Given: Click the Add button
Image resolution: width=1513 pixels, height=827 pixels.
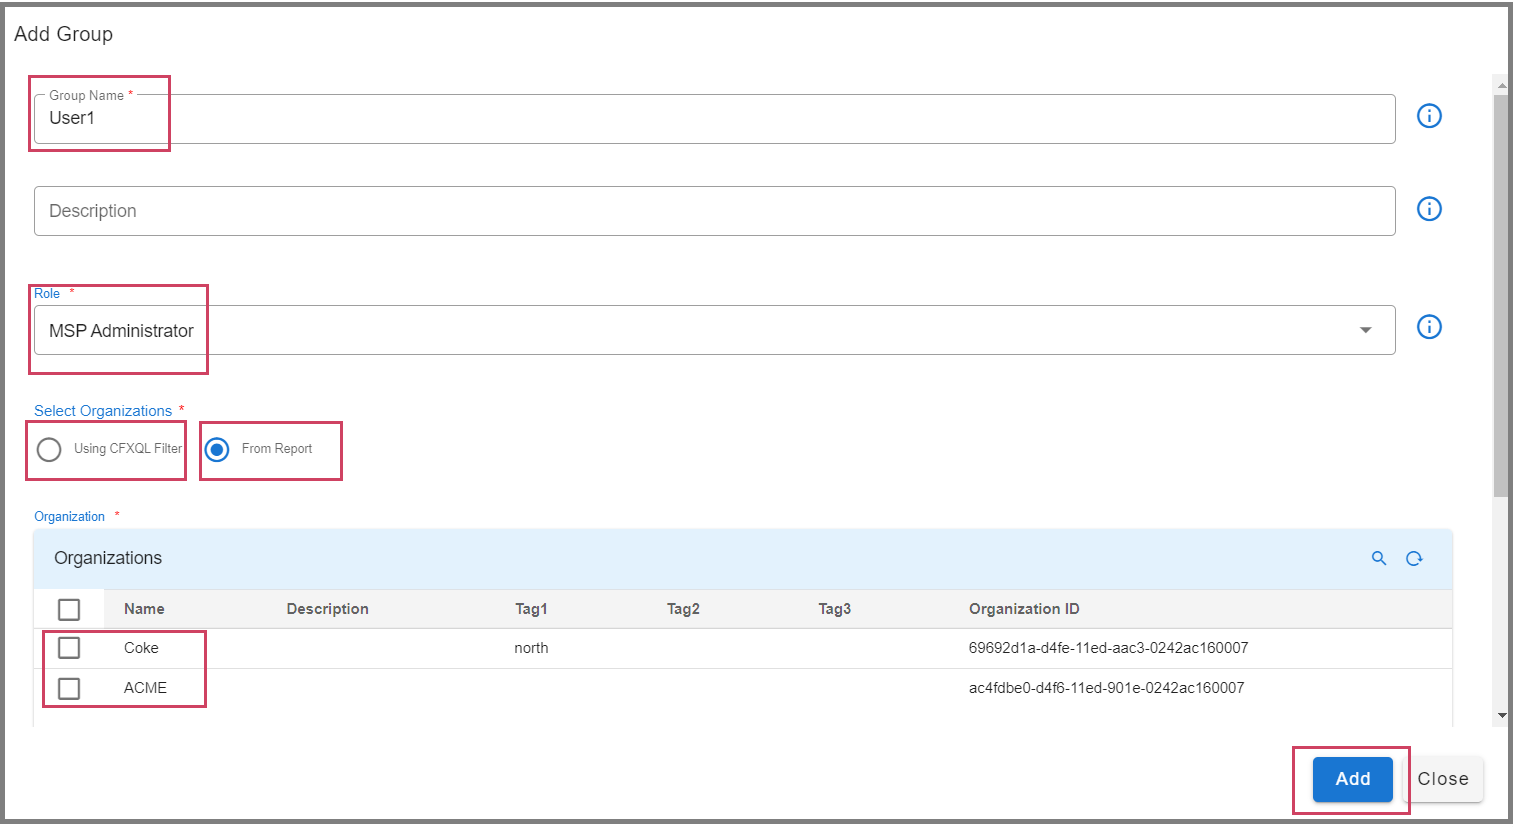Looking at the screenshot, I should [1352, 778].
